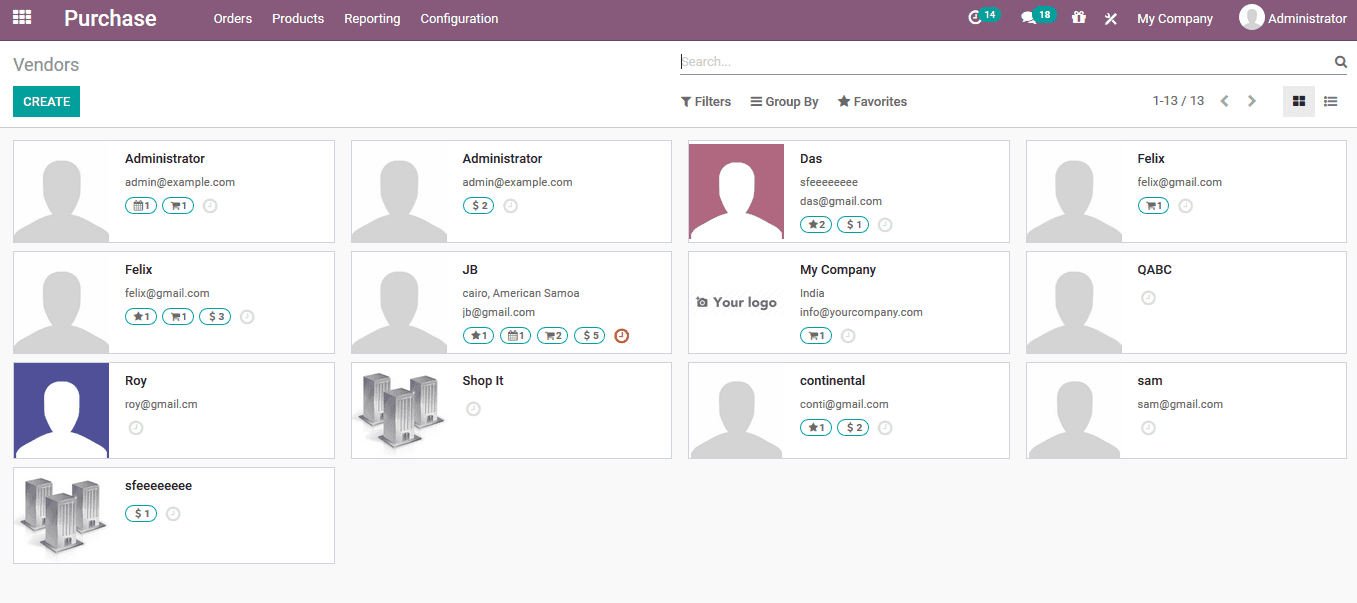Open the Orders menu
1357x603 pixels.
232,18
